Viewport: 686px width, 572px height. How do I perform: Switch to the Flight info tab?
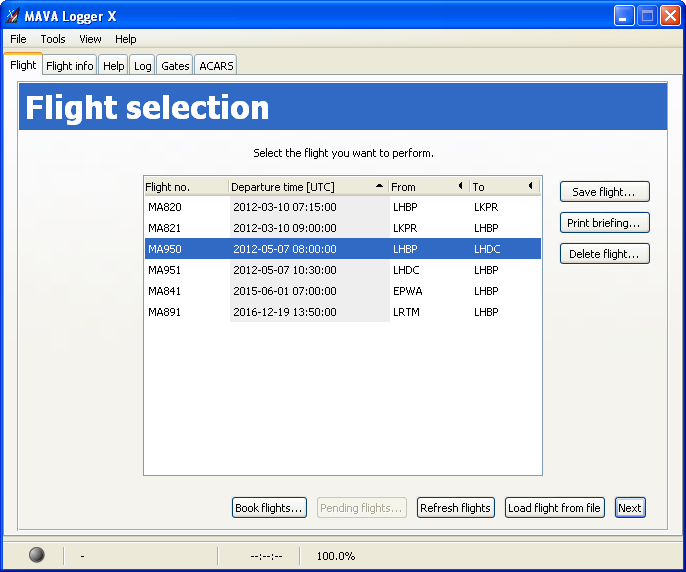pyautogui.click(x=70, y=66)
